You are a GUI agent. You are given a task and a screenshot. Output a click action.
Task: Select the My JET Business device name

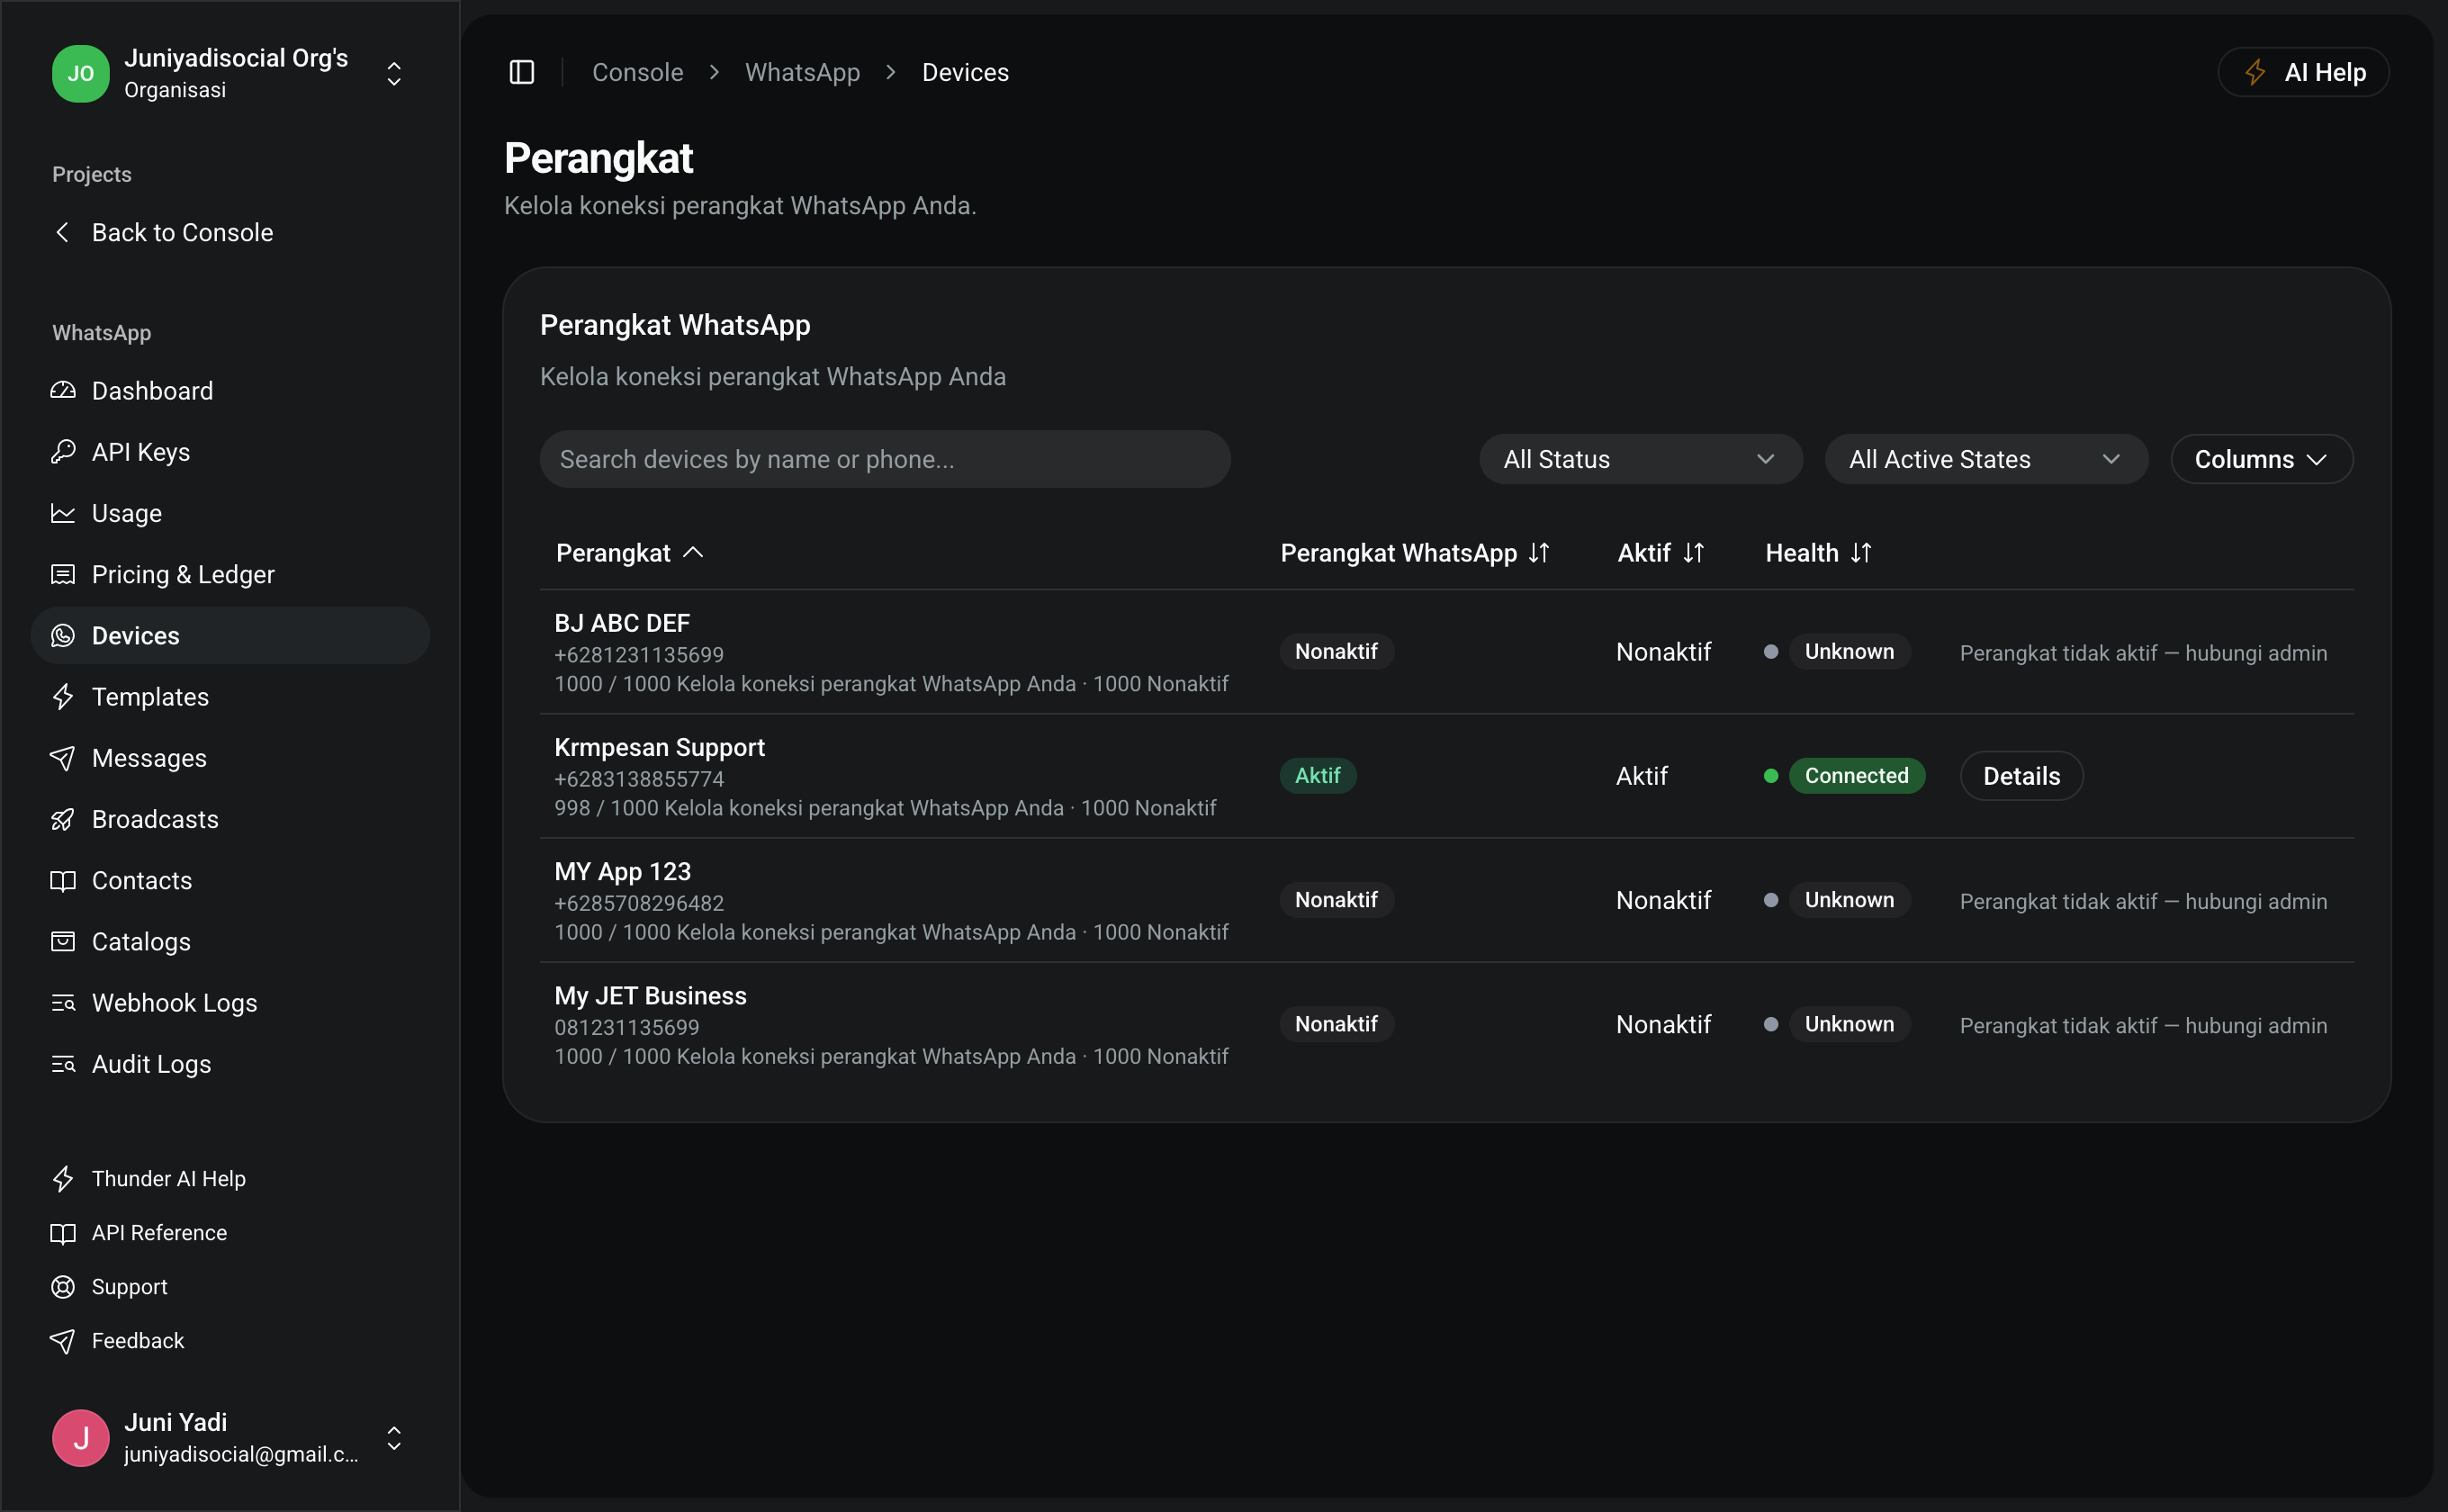point(650,995)
